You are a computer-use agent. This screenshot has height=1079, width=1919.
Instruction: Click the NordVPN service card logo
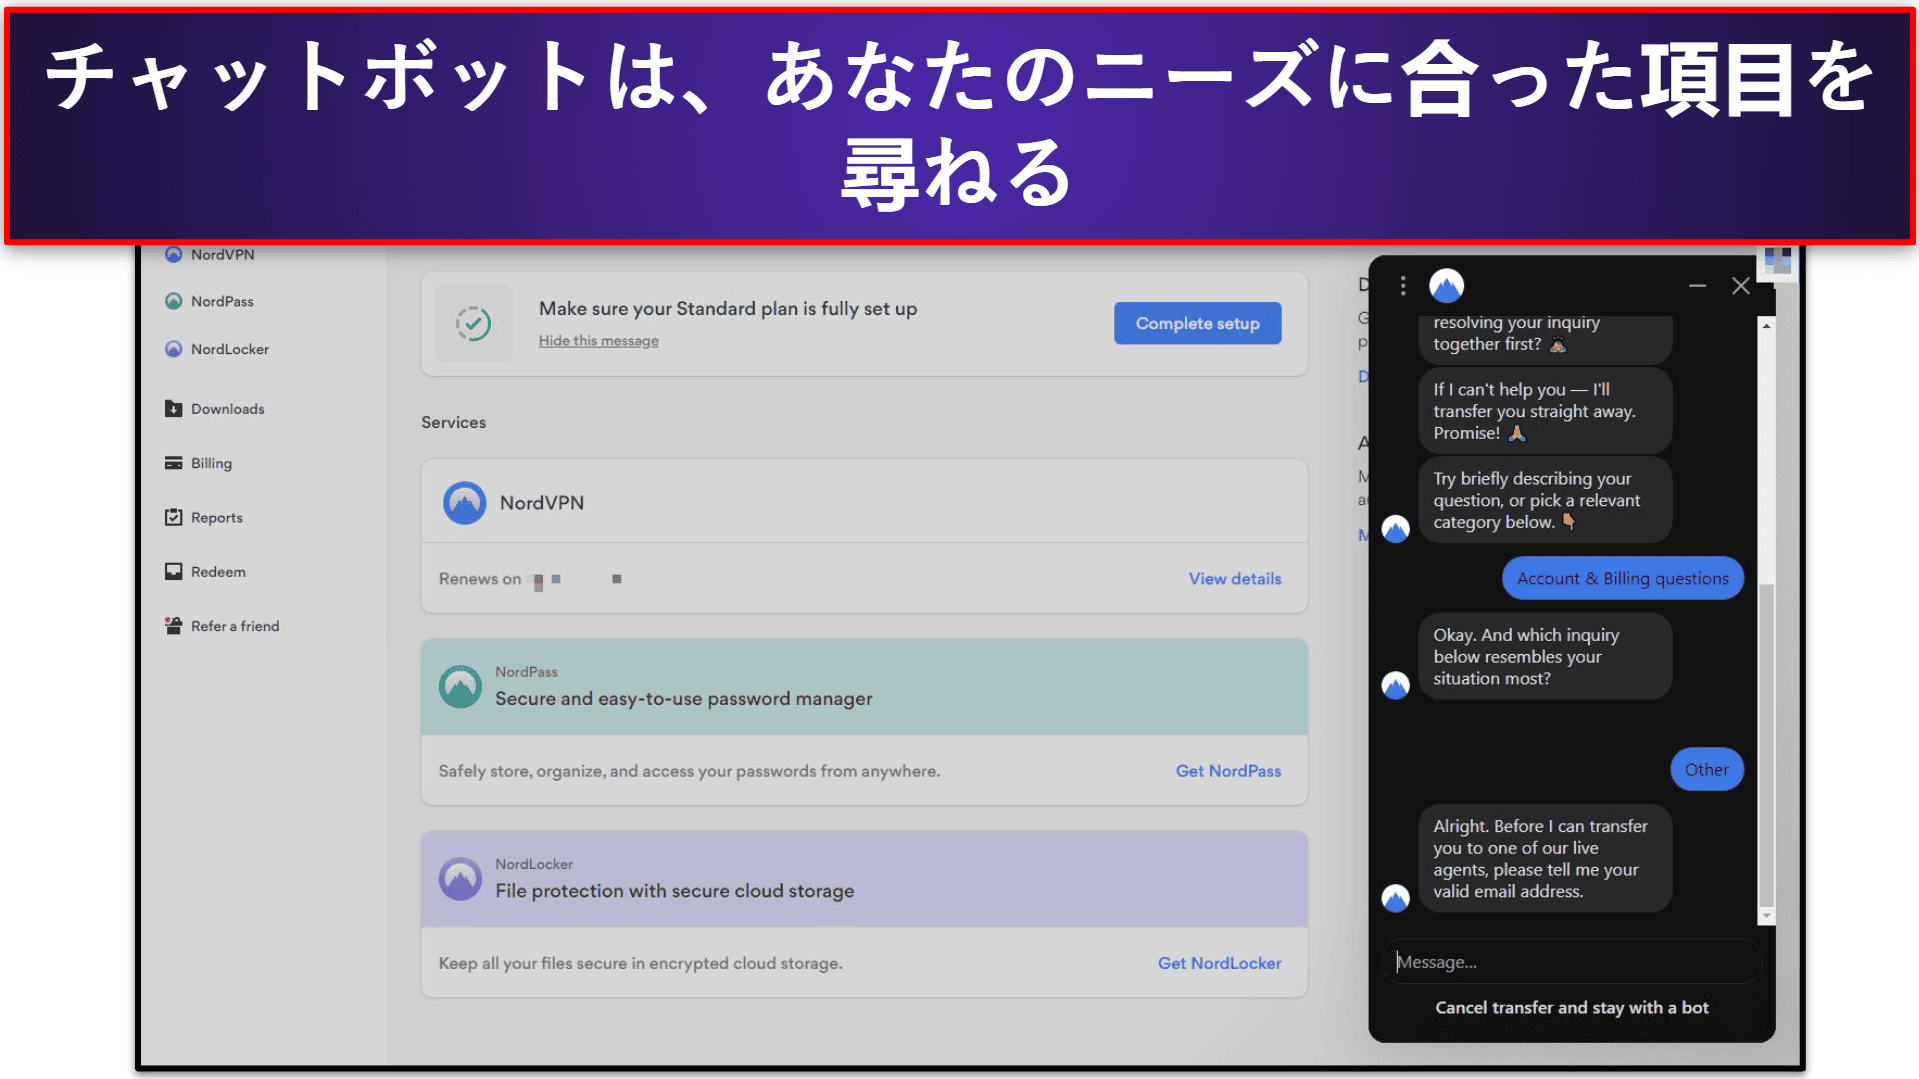pyautogui.click(x=464, y=503)
